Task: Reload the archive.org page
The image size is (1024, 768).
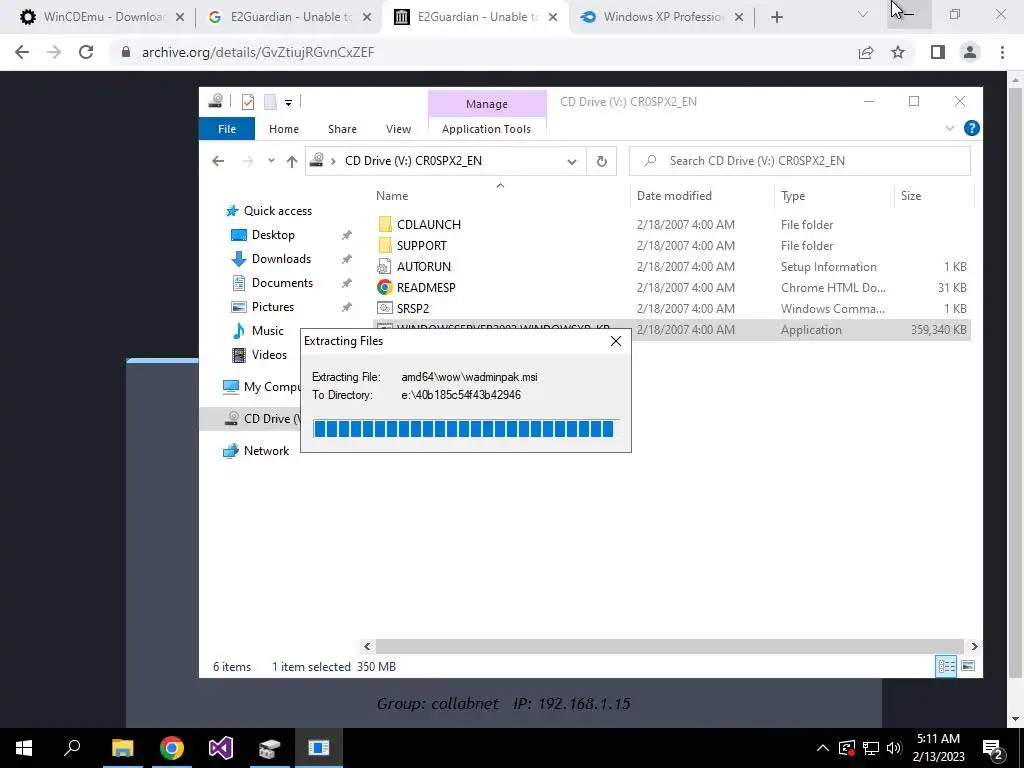Action: (x=86, y=52)
